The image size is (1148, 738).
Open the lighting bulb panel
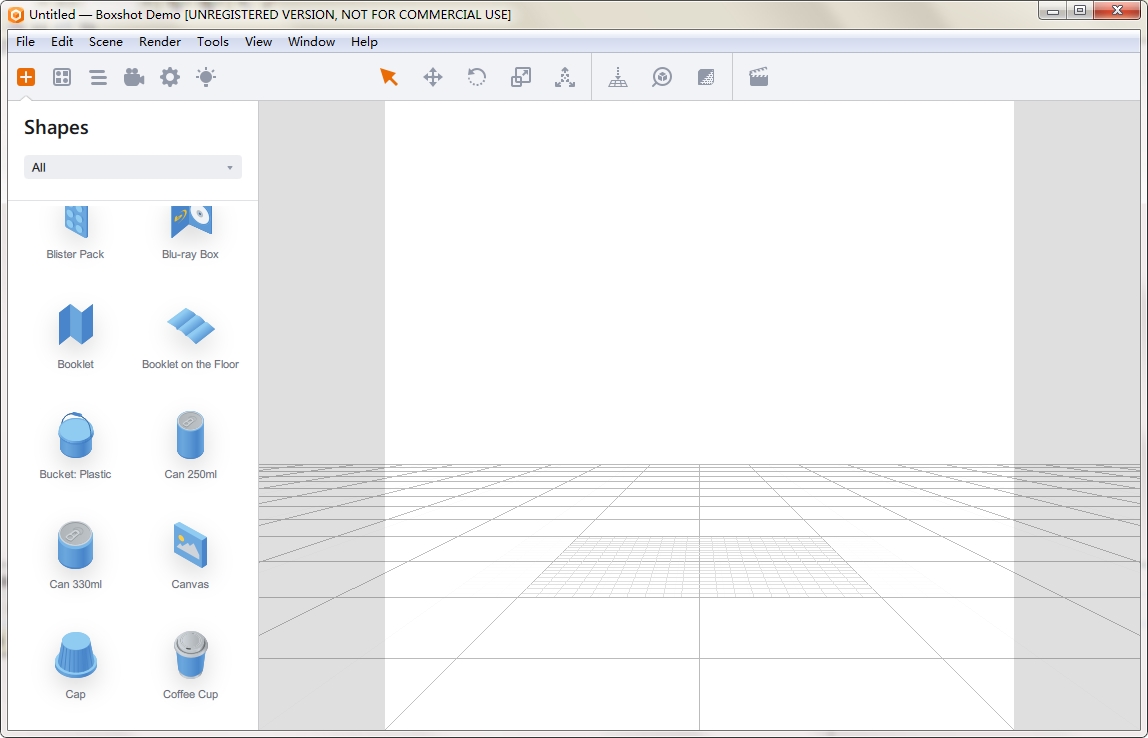point(206,77)
